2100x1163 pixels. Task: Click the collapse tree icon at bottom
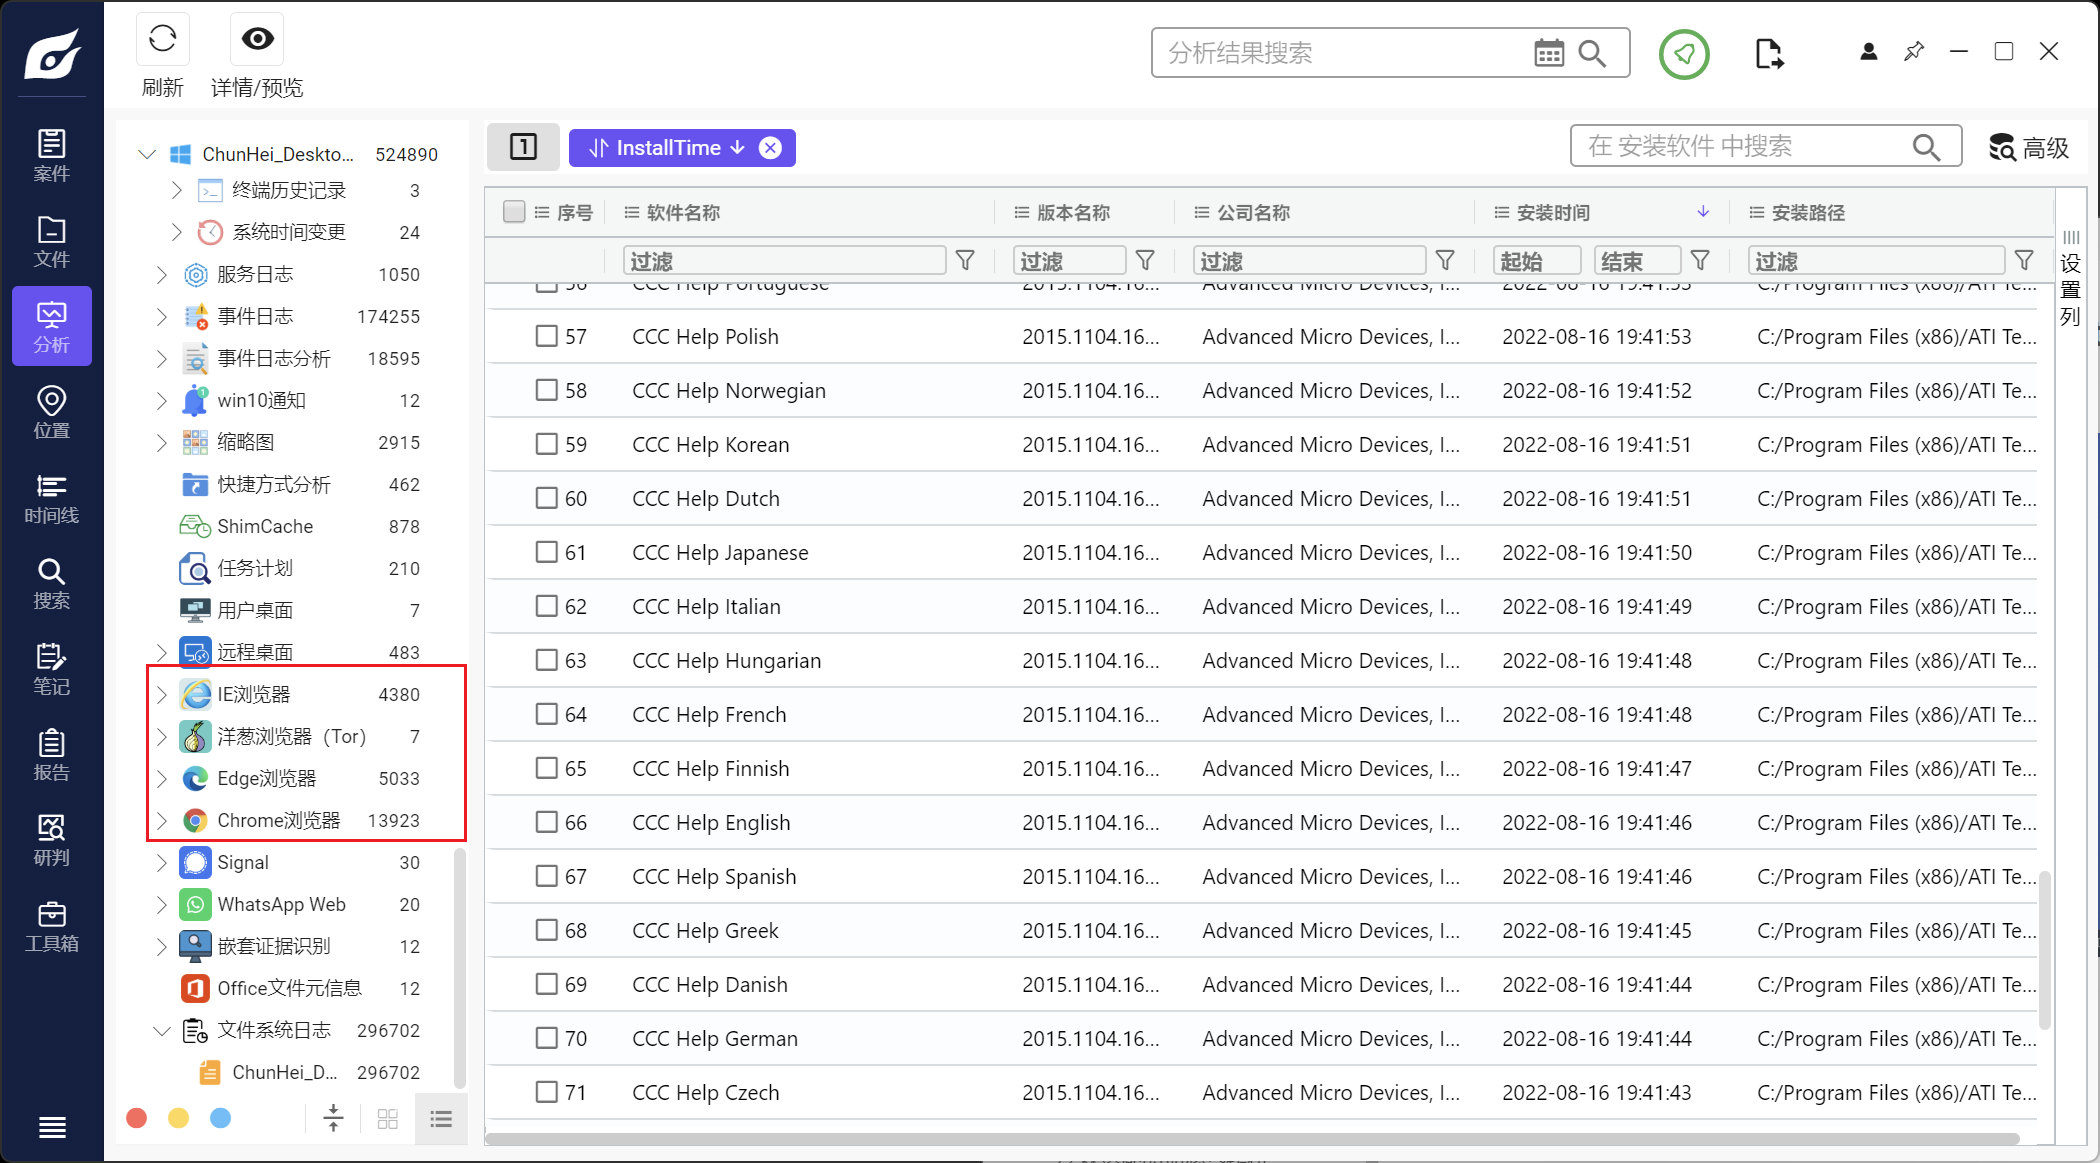pyautogui.click(x=334, y=1118)
